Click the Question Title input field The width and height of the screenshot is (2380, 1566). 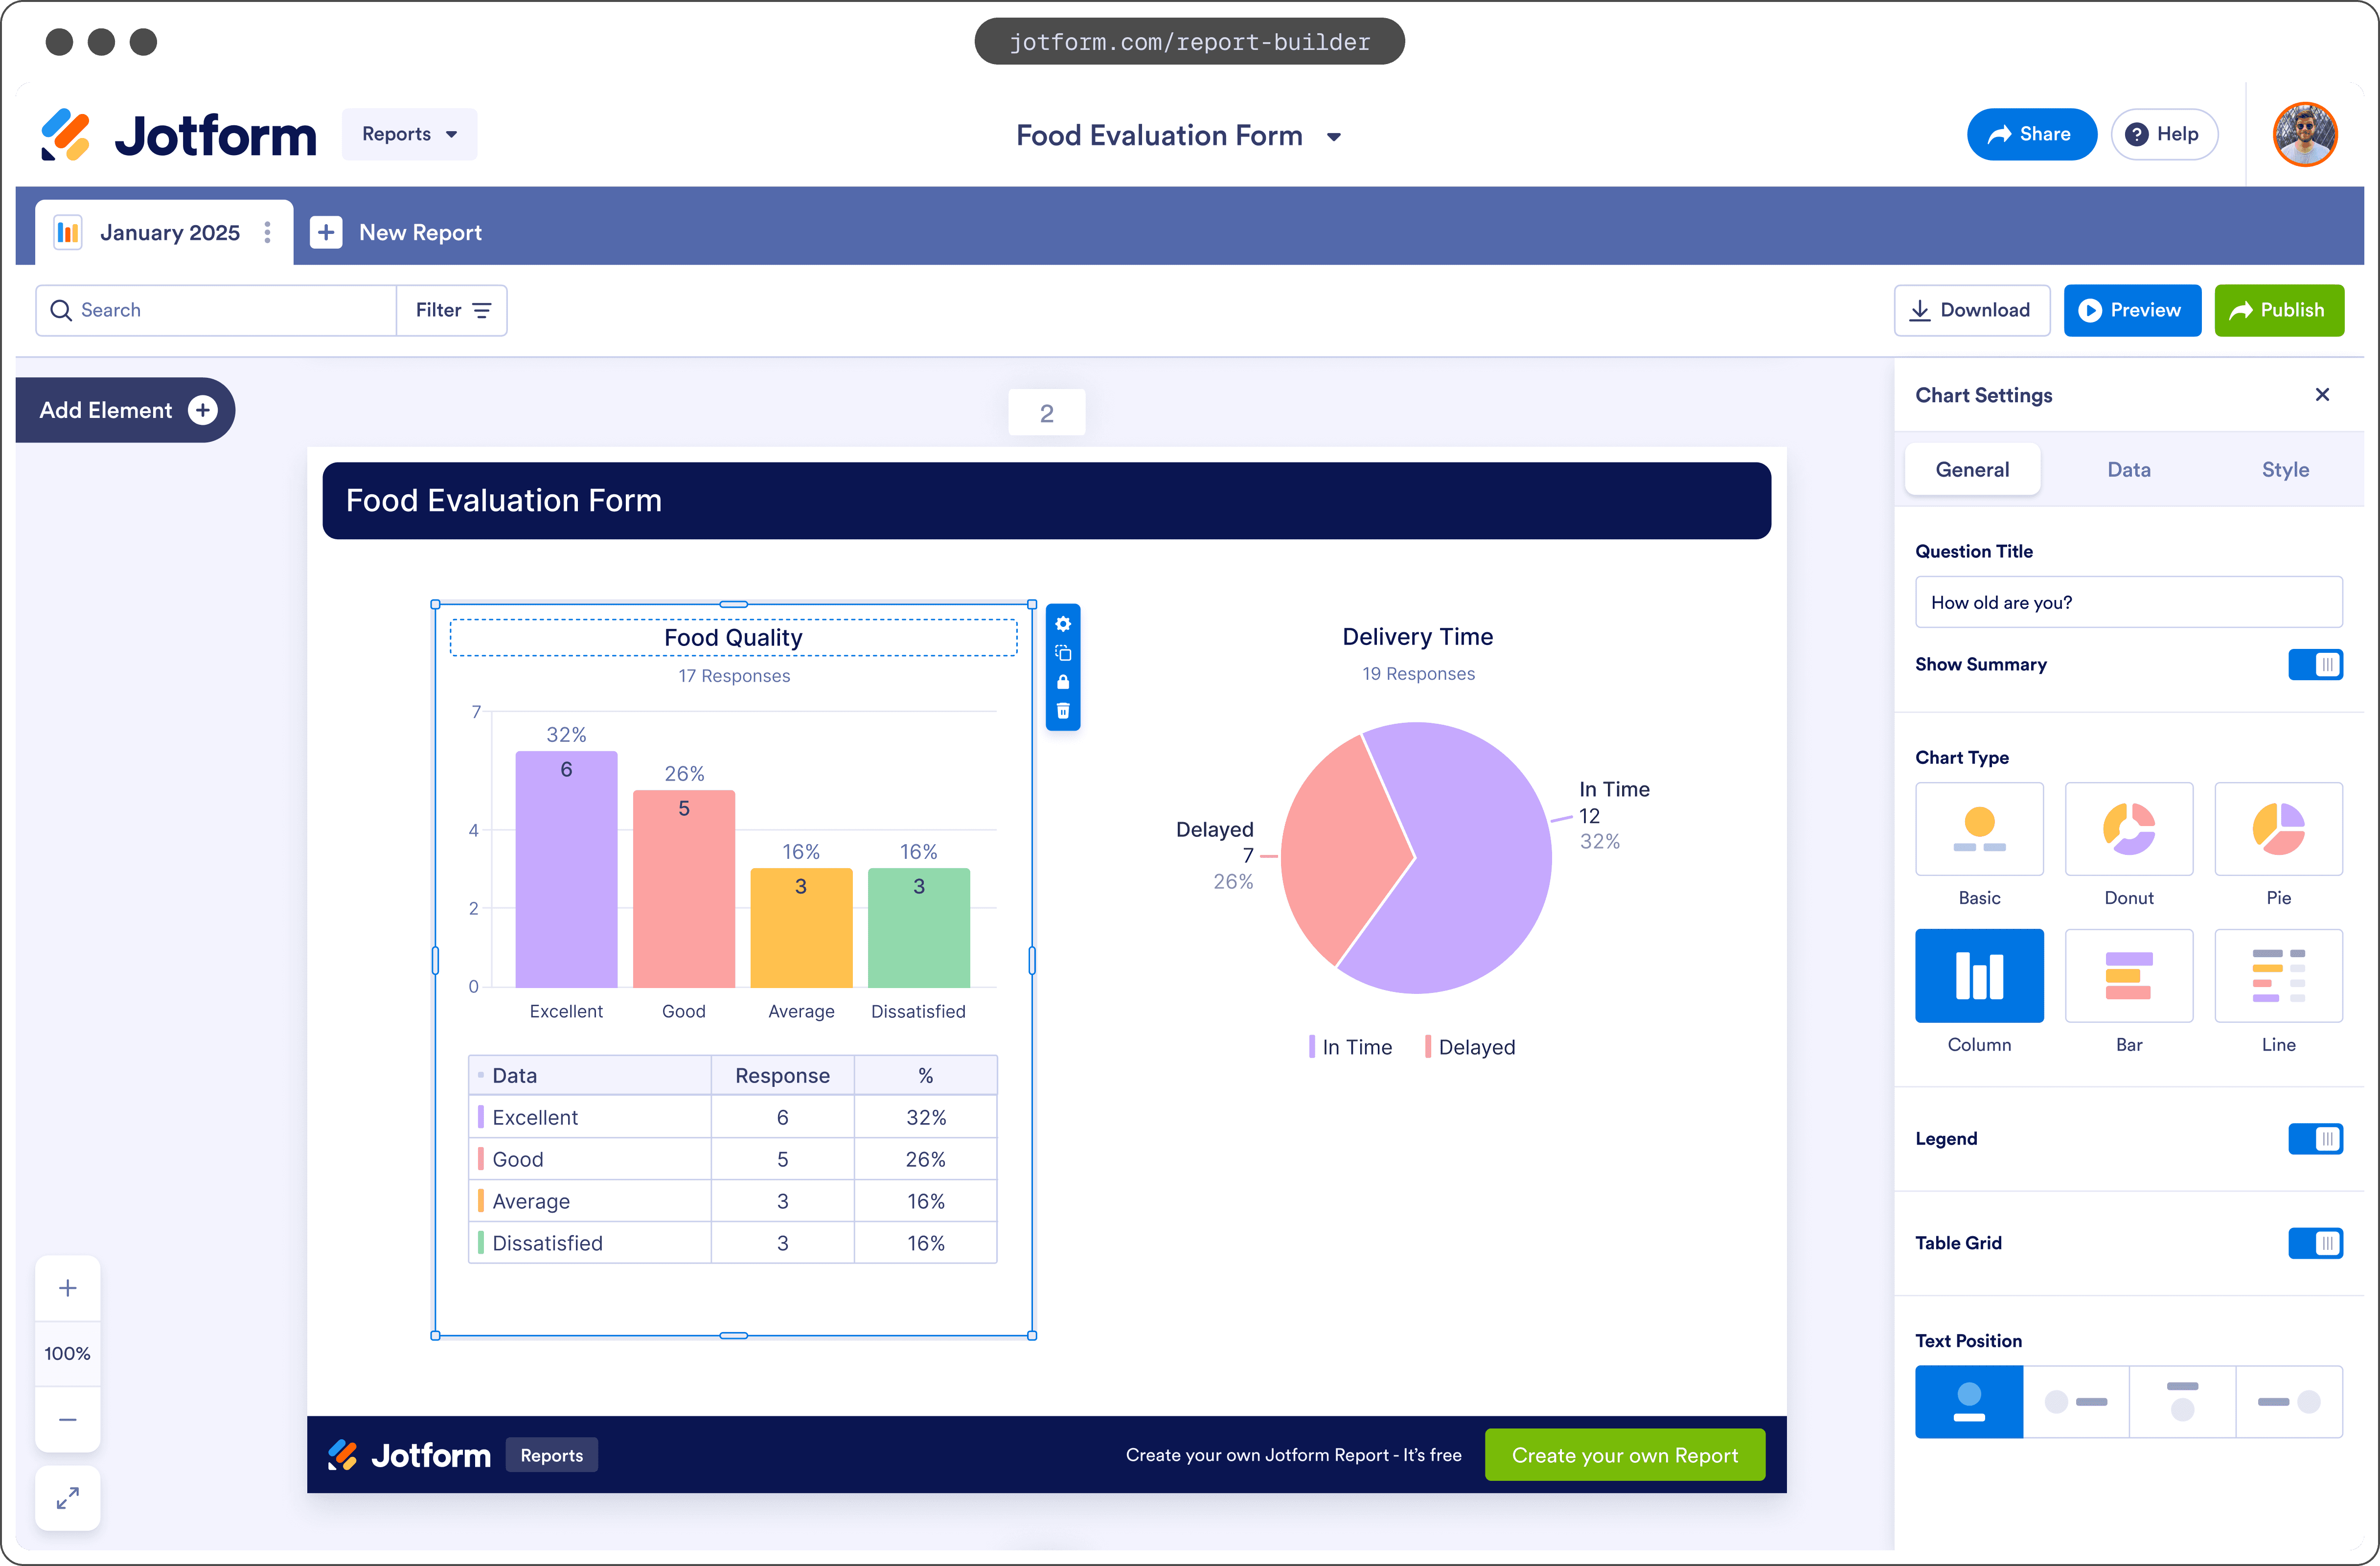[x=2128, y=602]
